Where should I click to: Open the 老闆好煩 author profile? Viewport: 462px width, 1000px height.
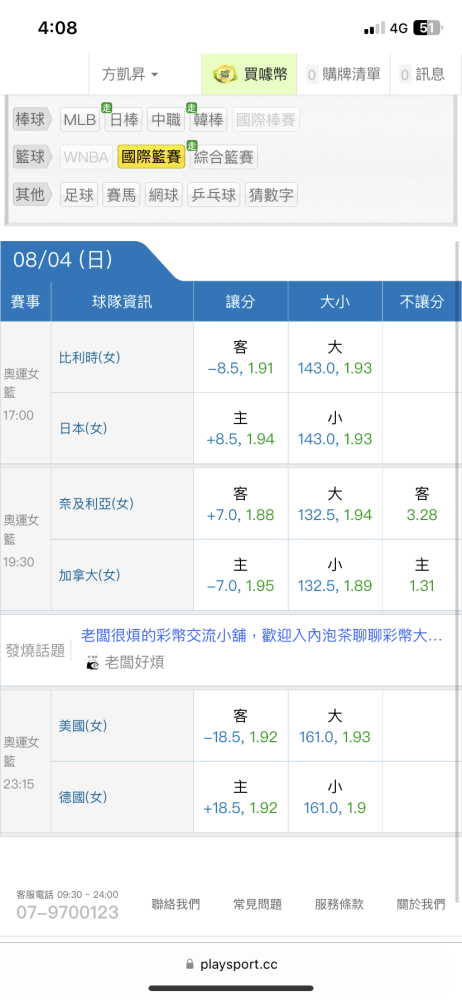coord(134,663)
